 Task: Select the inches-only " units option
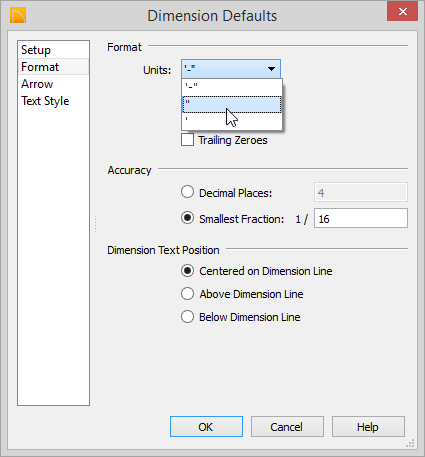(232, 104)
